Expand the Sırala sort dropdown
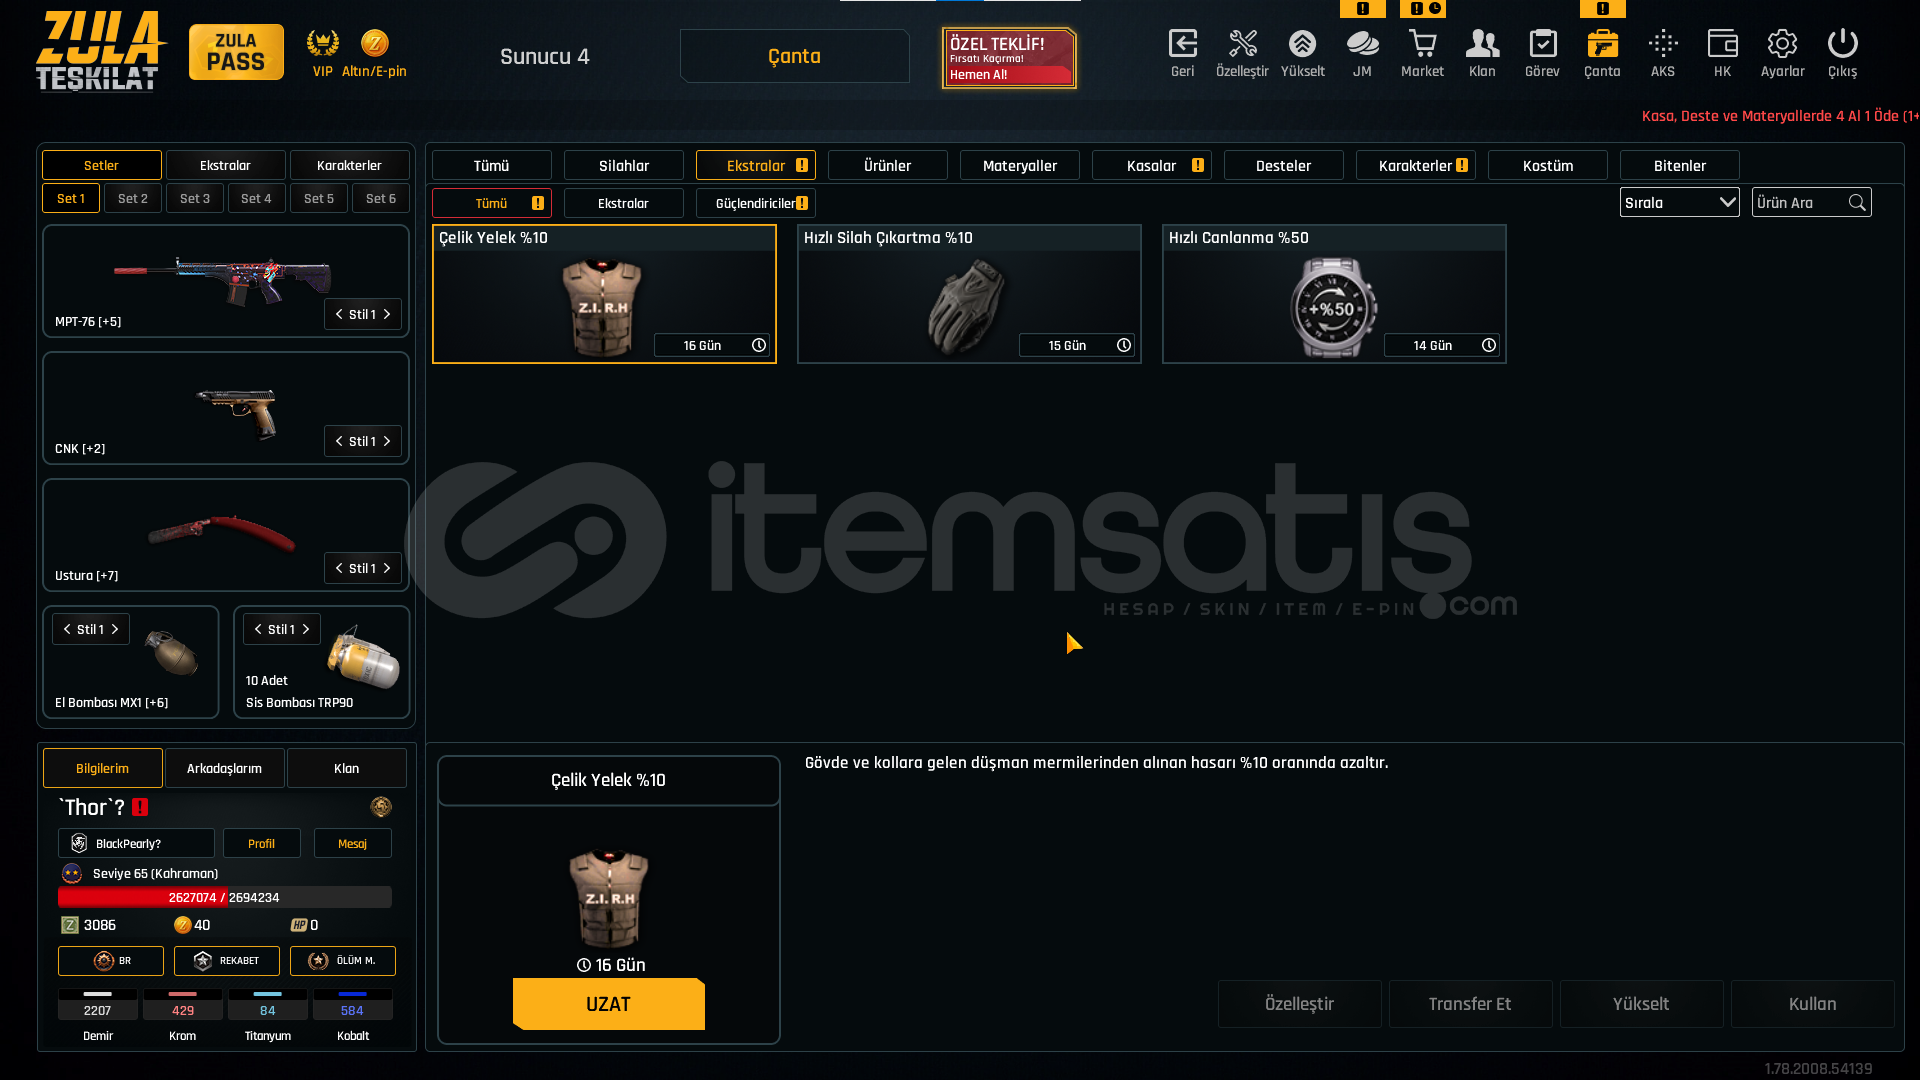The width and height of the screenshot is (1920, 1080). tap(1680, 203)
